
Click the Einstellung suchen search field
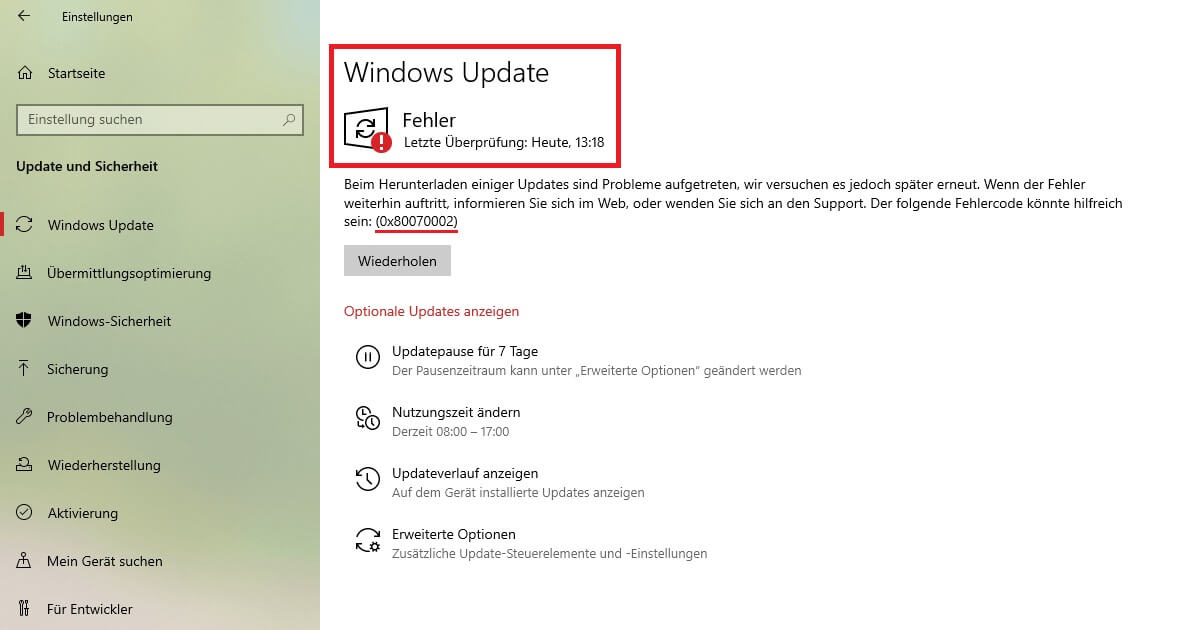(160, 119)
